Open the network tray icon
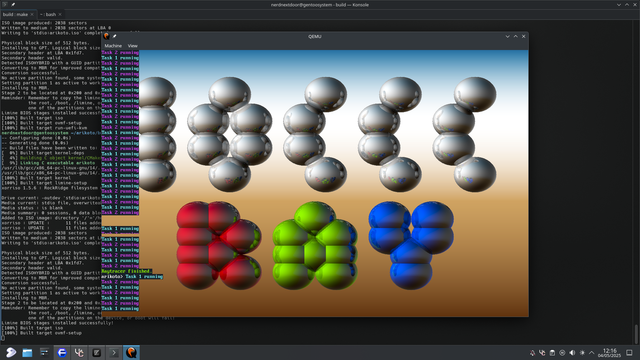This screenshot has width=640, height=360. 562,353
